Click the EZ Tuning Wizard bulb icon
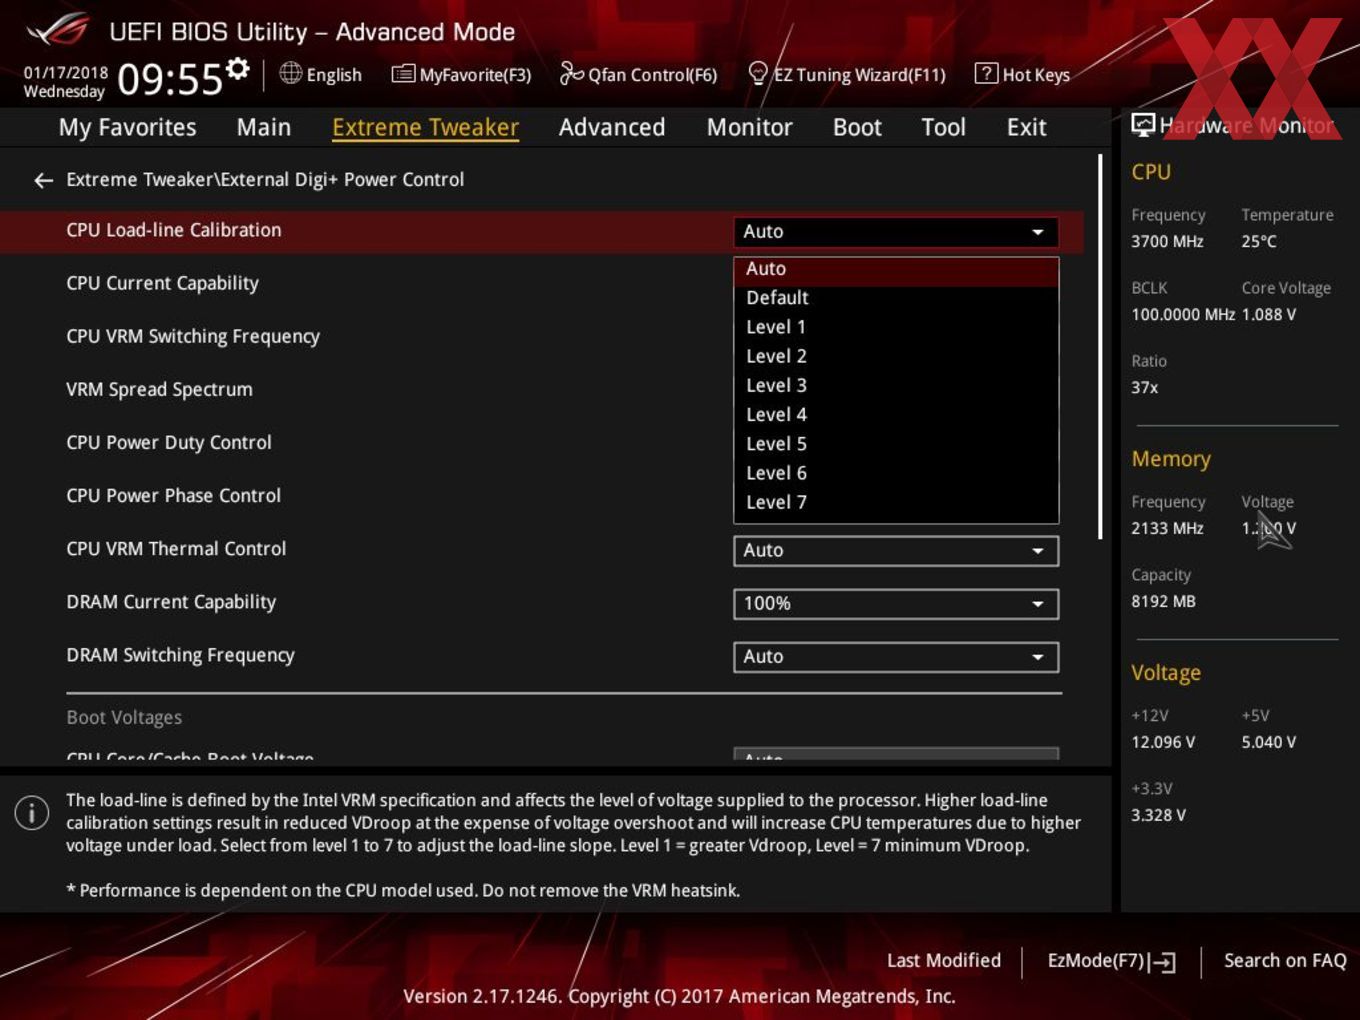 pos(758,74)
